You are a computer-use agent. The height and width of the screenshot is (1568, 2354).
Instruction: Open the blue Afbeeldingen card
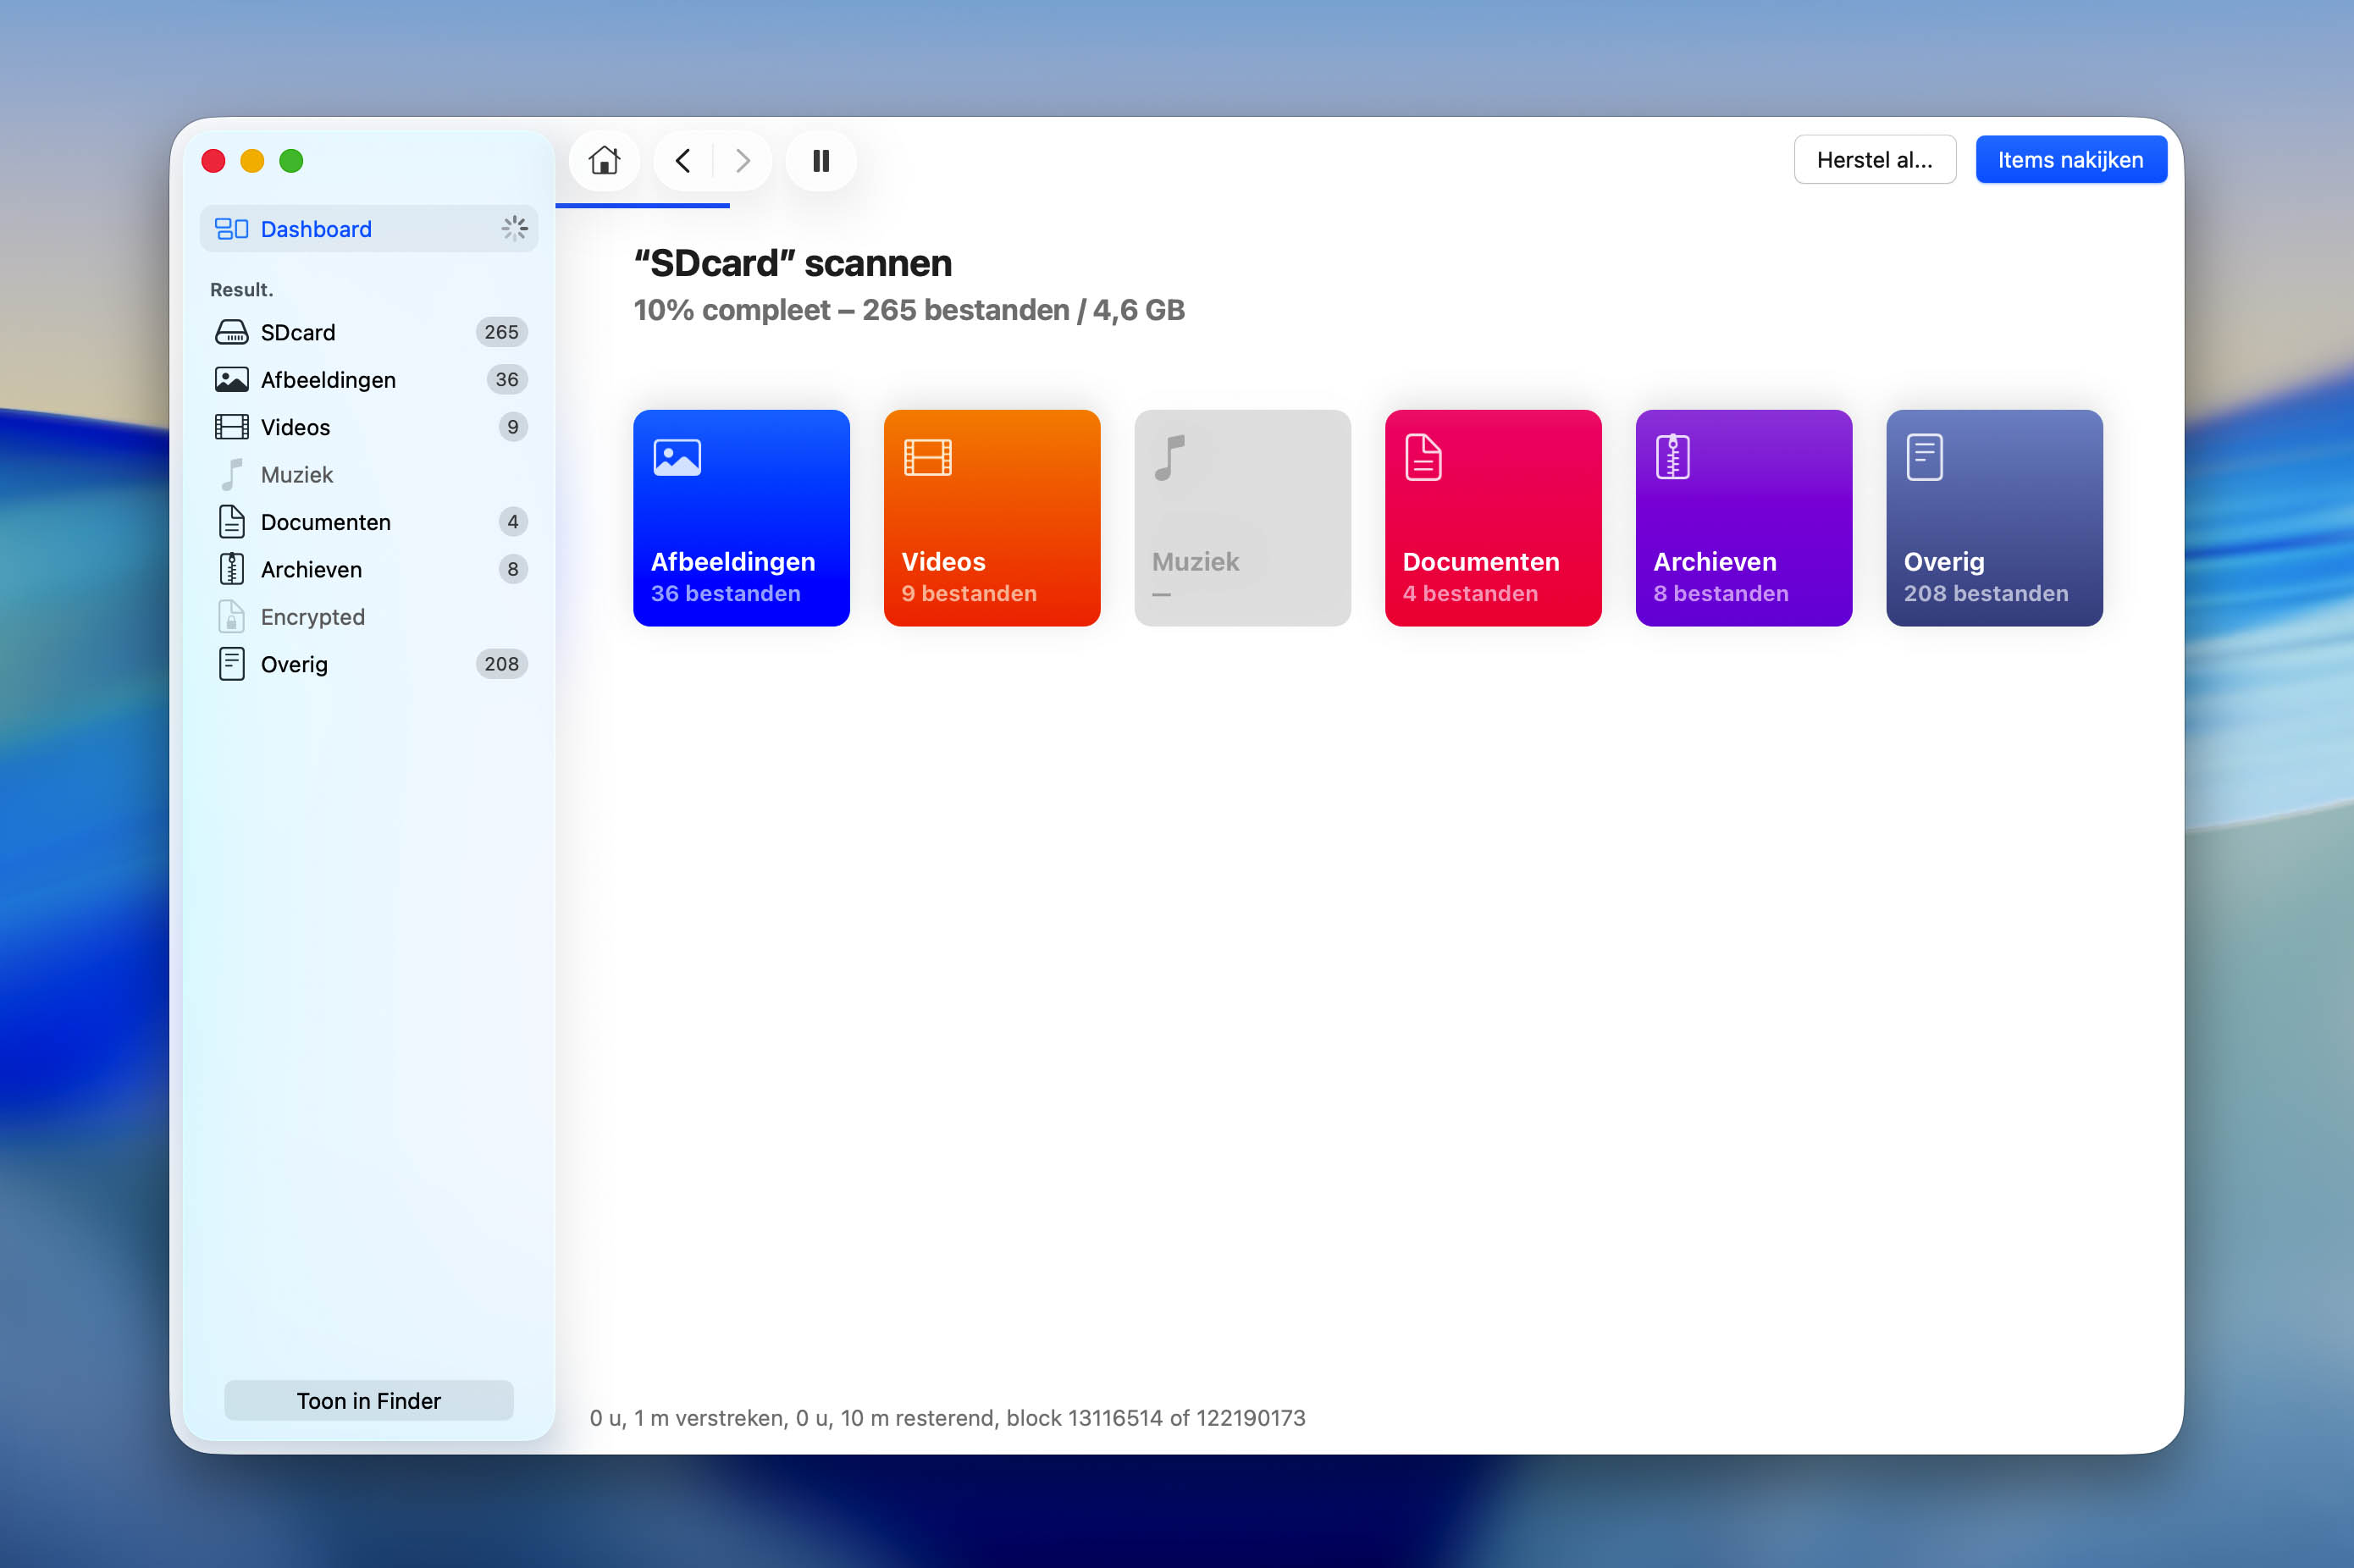pos(741,518)
